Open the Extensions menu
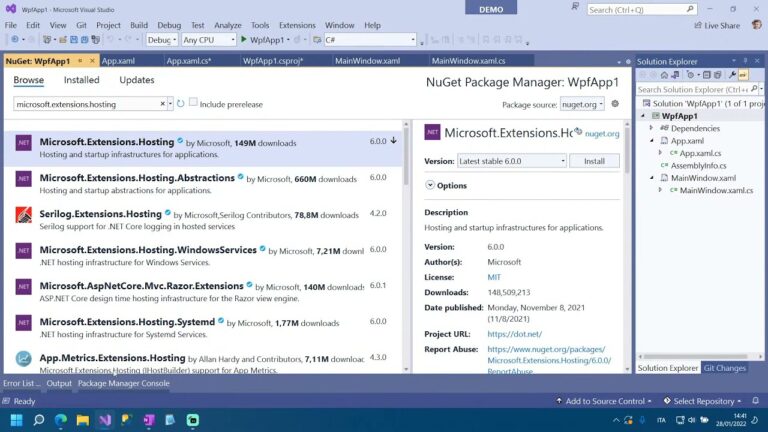The width and height of the screenshot is (768, 432). tap(297, 25)
